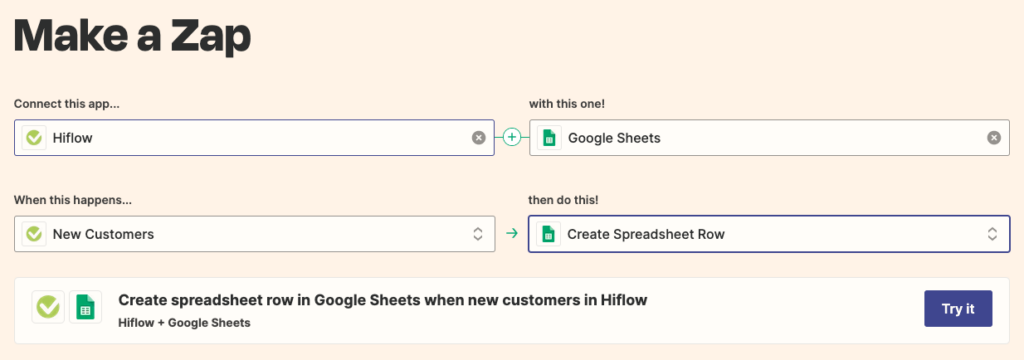1024x360 pixels.
Task: Open the Create Spreadsheet Row action dropdown
Action: [769, 234]
